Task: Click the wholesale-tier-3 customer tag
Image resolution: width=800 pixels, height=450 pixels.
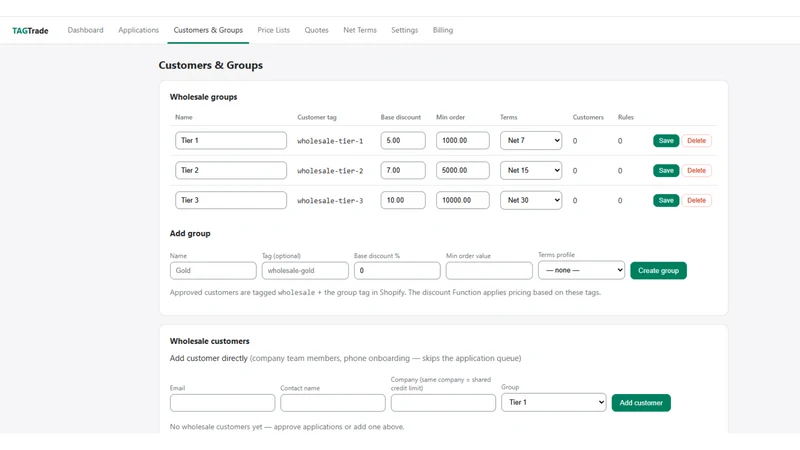Action: pos(330,201)
